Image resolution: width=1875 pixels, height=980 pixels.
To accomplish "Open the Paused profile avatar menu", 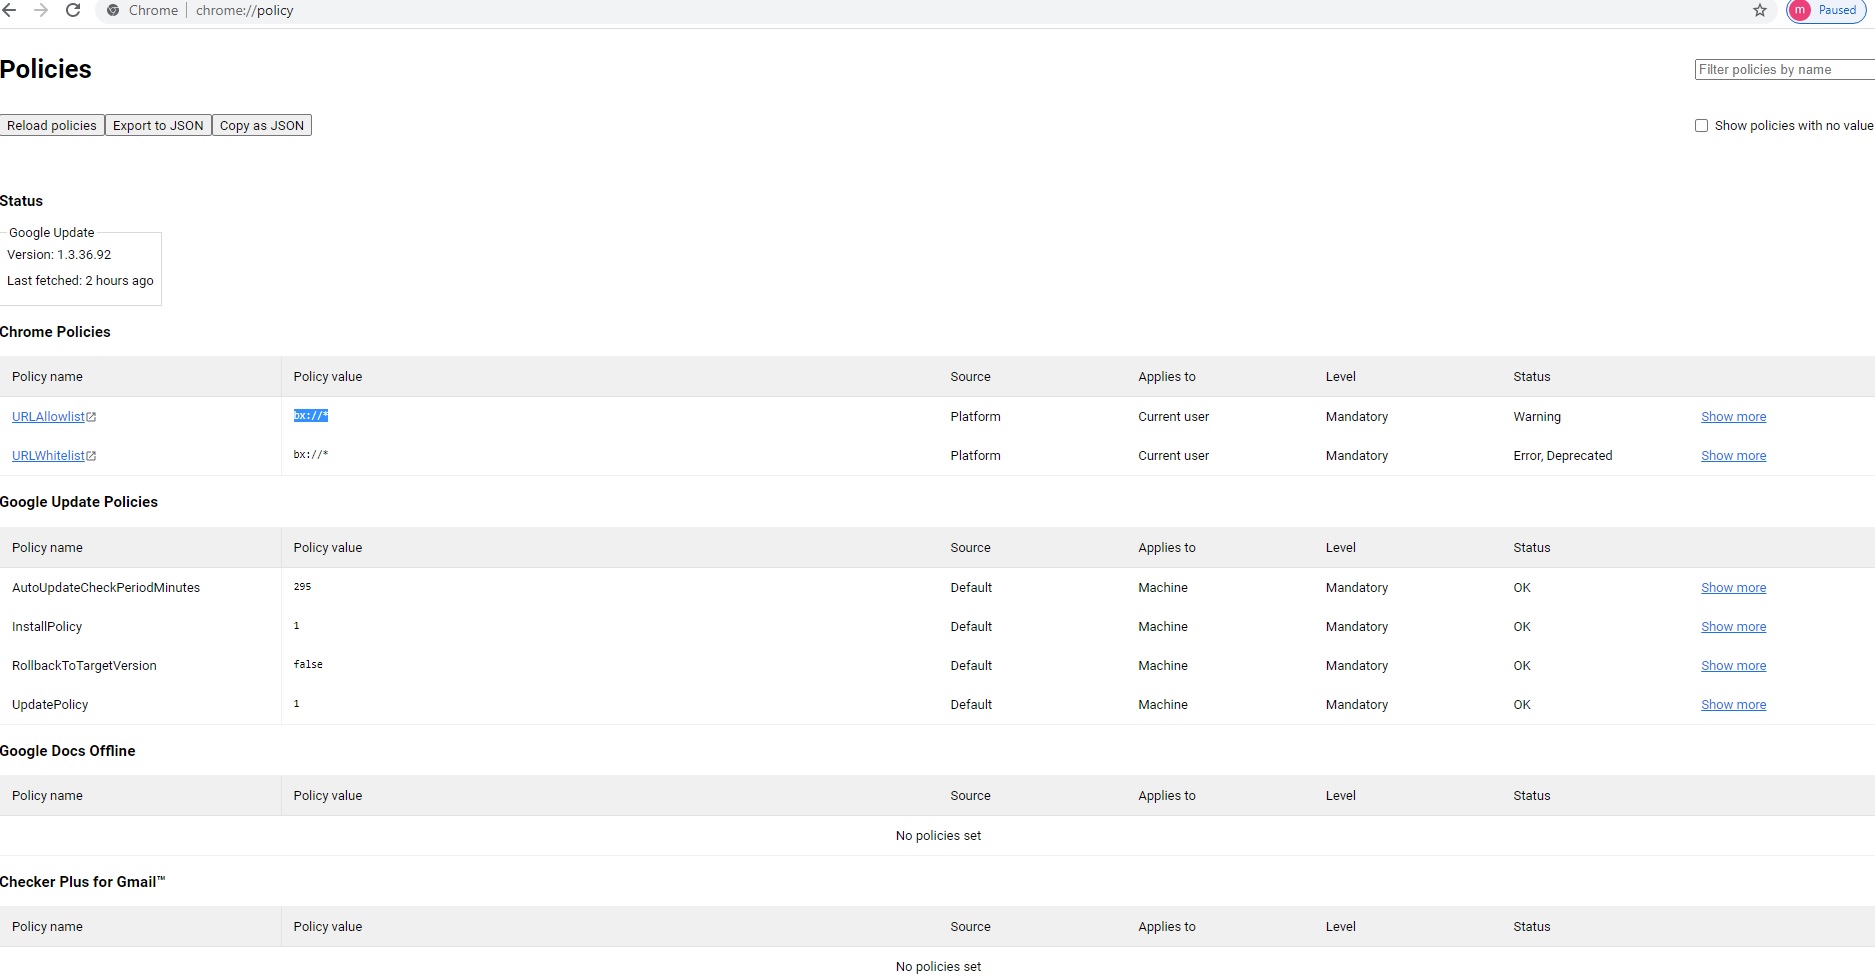I will tap(1826, 10).
